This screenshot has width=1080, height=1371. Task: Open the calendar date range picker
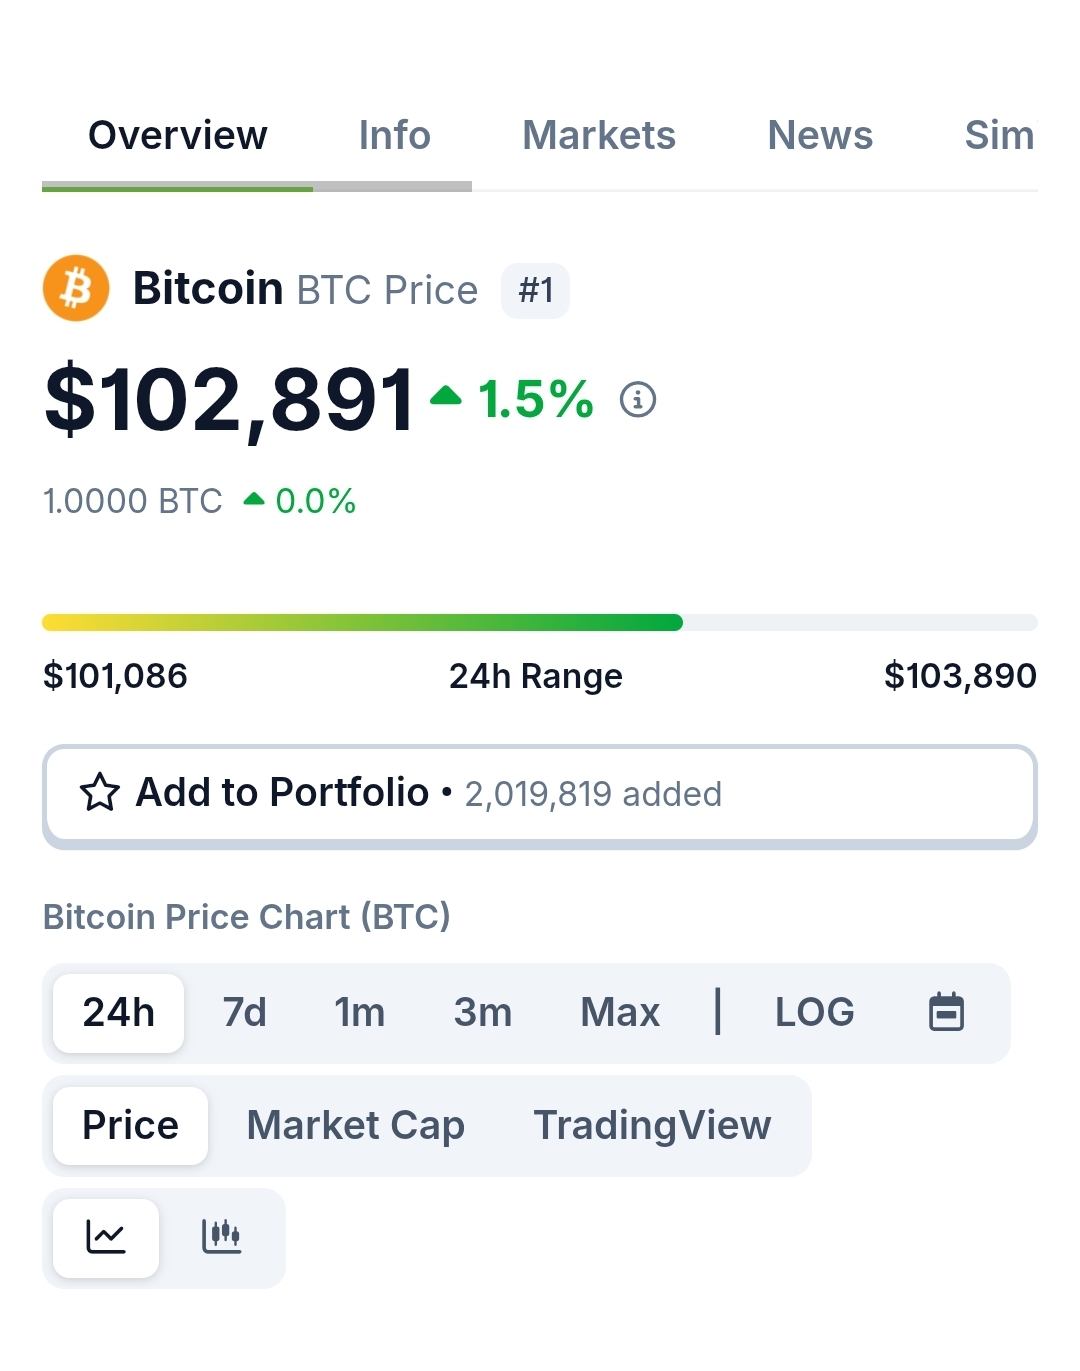pyautogui.click(x=946, y=1012)
